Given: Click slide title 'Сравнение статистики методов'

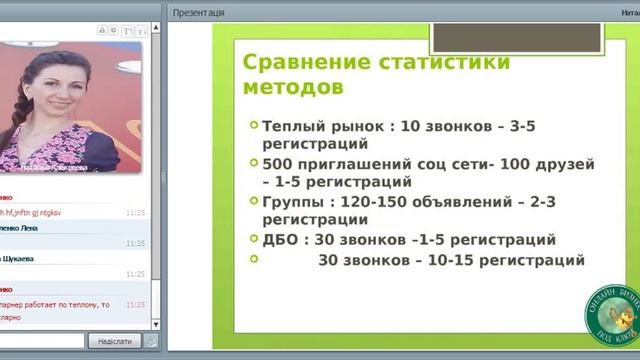Looking at the screenshot, I should [376, 74].
